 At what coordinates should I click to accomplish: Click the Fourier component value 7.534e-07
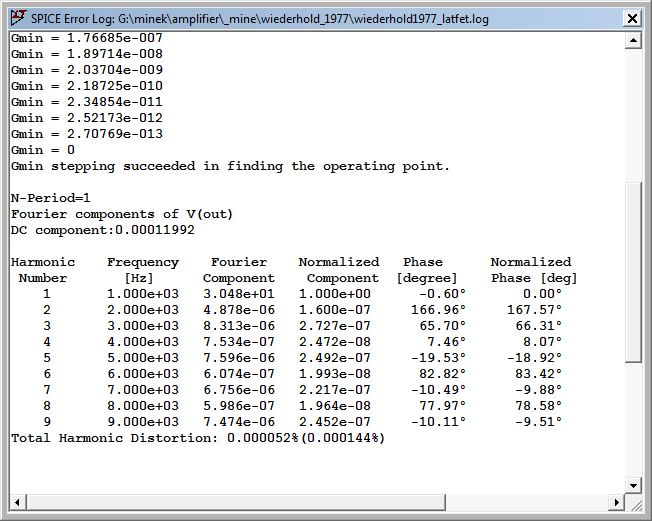coord(239,342)
